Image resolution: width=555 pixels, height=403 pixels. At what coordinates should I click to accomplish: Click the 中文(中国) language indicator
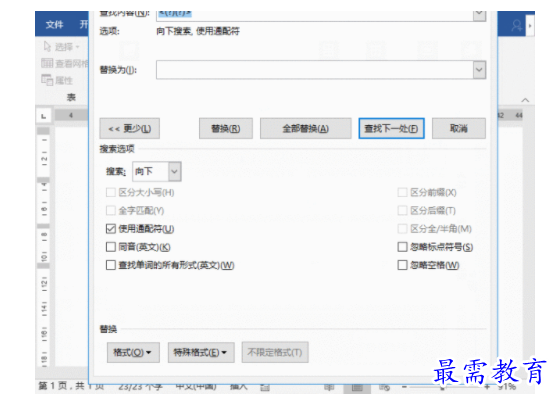pyautogui.click(x=196, y=386)
